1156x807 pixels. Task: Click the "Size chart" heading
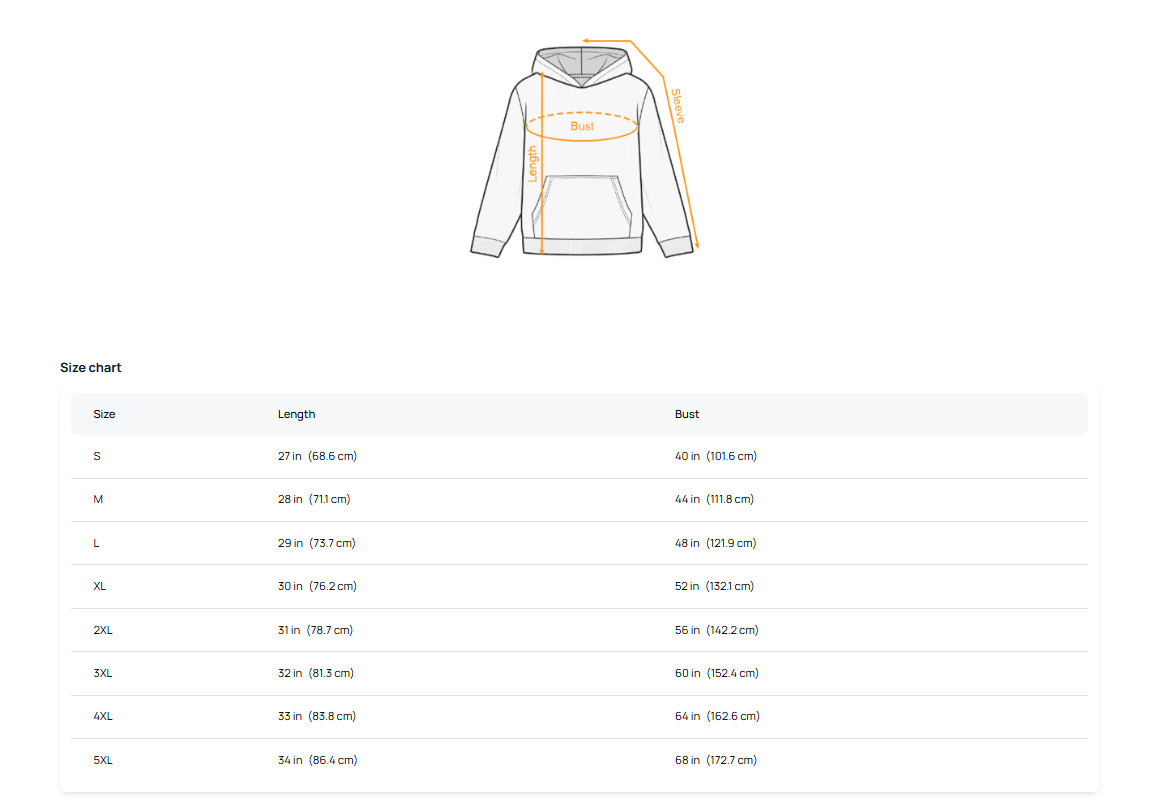(x=91, y=368)
